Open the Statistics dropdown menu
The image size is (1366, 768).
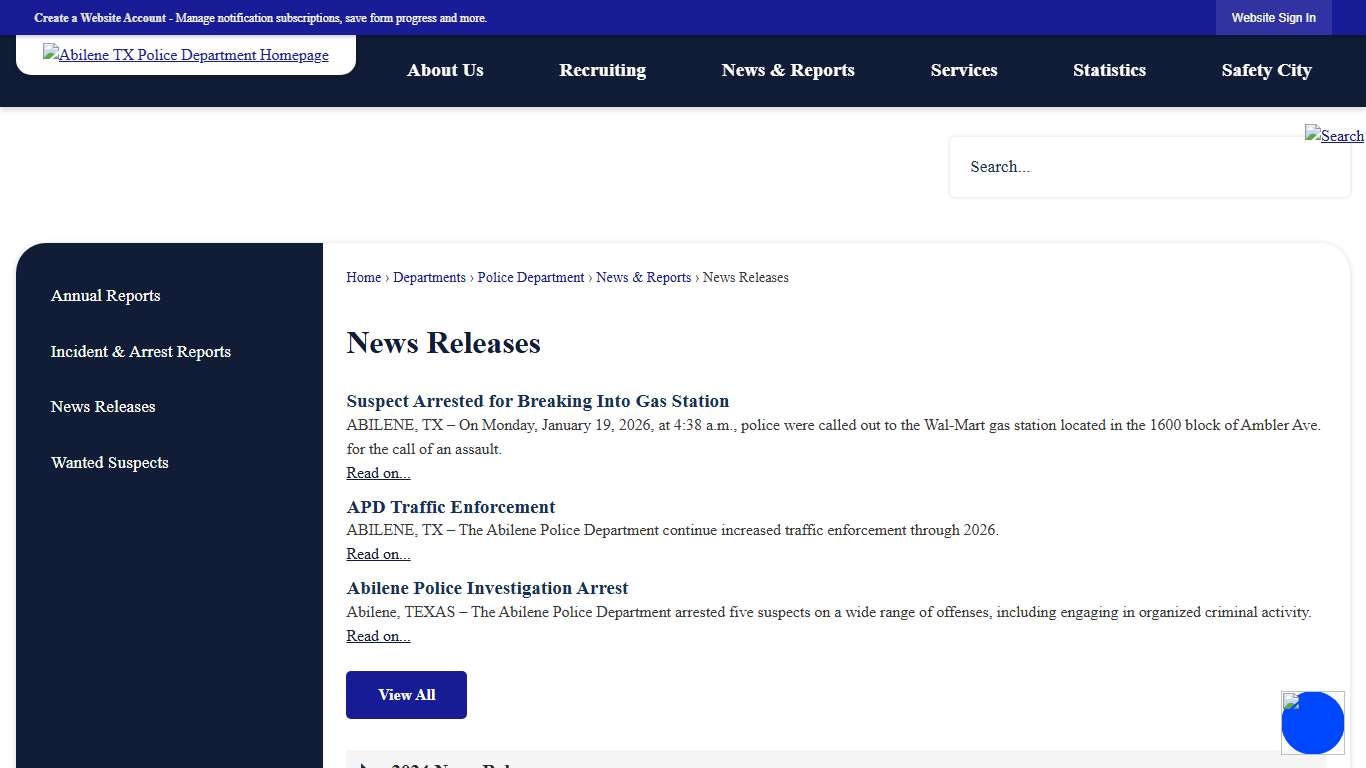[1109, 70]
